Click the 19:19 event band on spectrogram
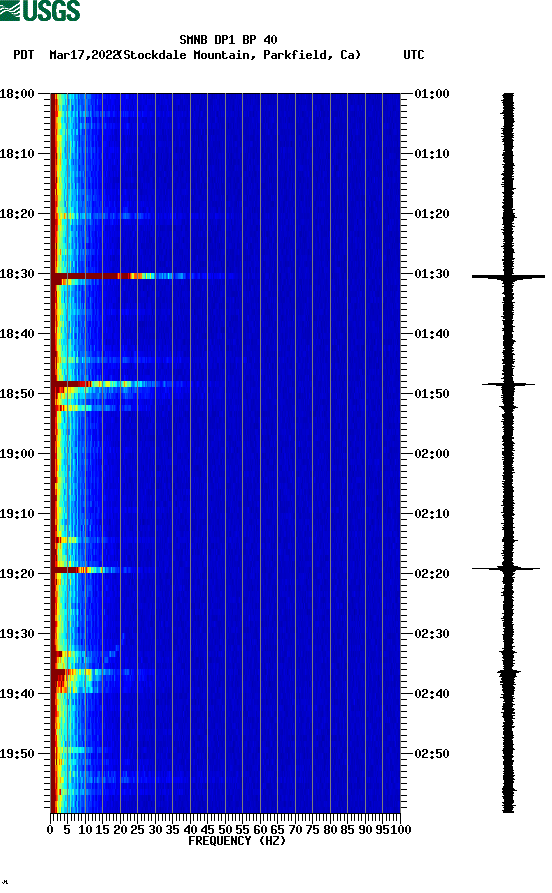This screenshot has height=893, width=552. tap(91, 570)
